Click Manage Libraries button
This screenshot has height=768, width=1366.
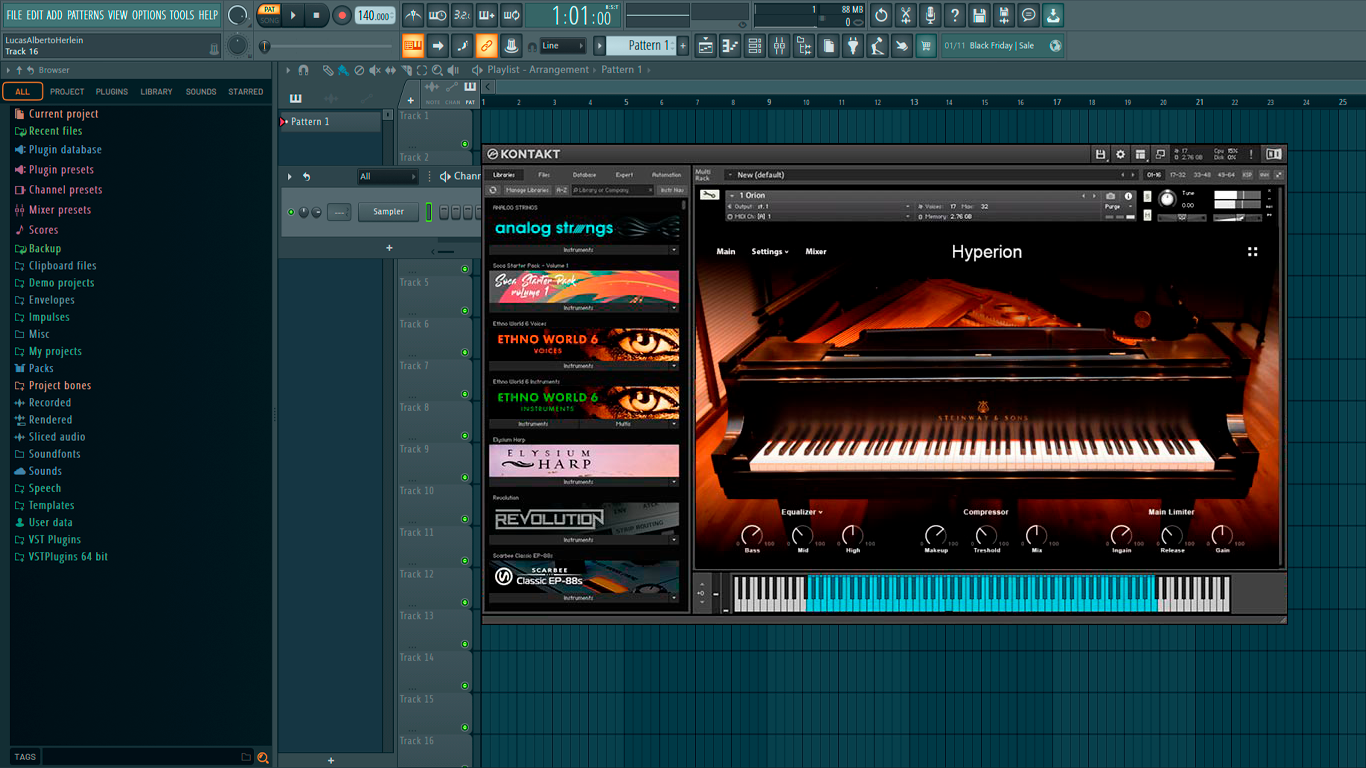pyautogui.click(x=526, y=190)
